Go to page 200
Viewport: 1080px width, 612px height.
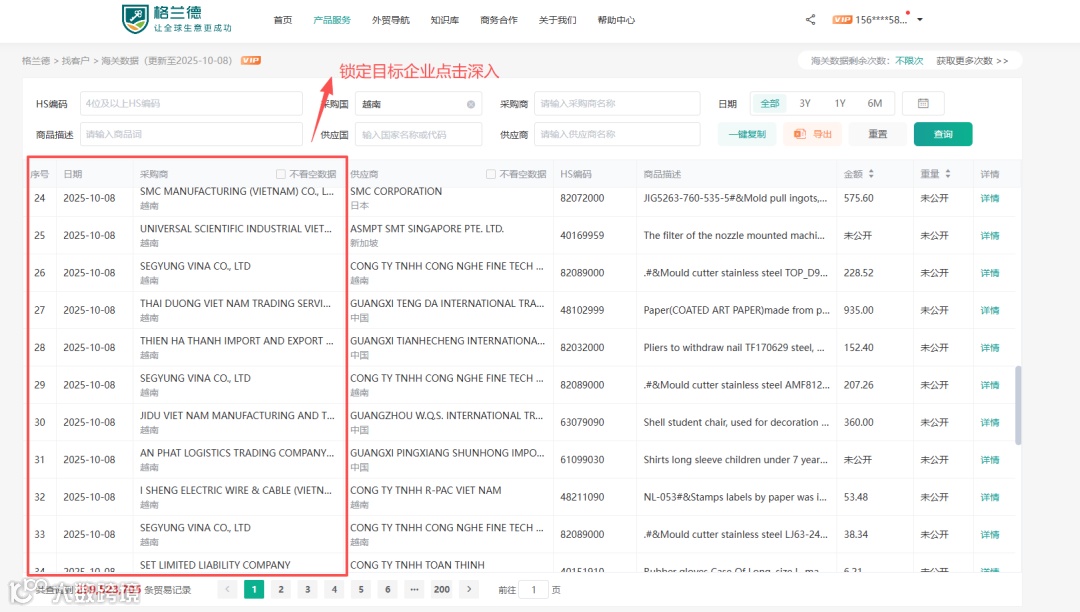442,589
